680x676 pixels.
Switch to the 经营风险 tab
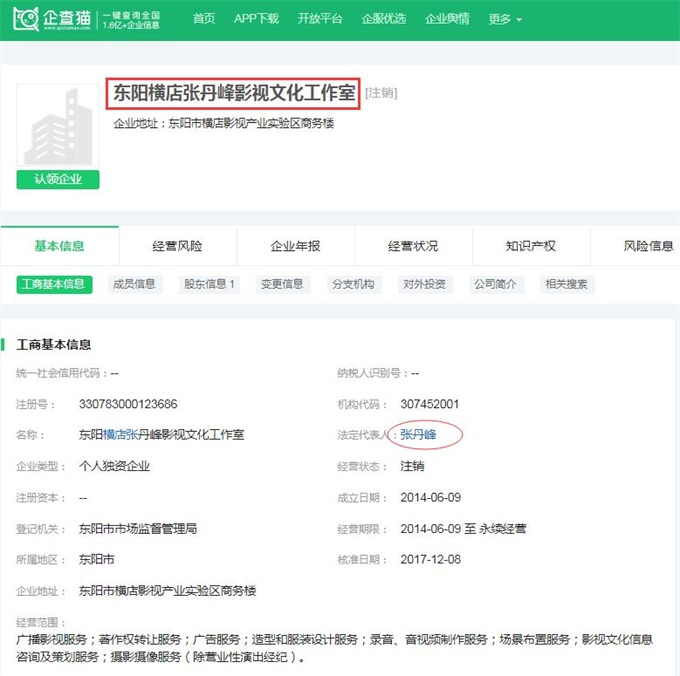click(x=177, y=246)
